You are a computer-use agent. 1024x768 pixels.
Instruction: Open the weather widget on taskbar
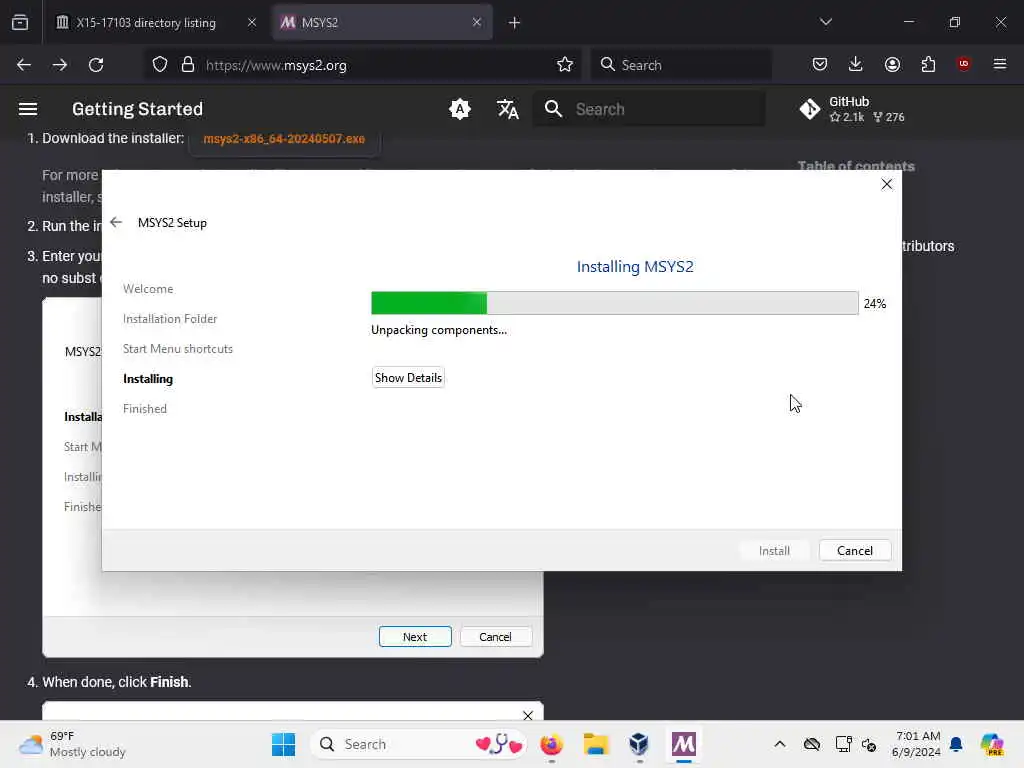click(x=72, y=744)
